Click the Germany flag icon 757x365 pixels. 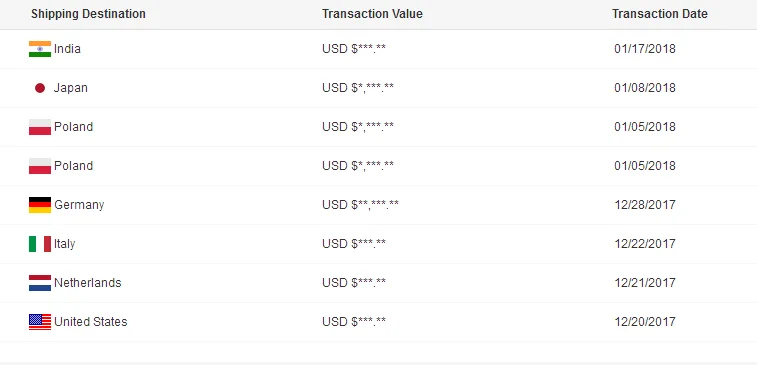point(40,205)
